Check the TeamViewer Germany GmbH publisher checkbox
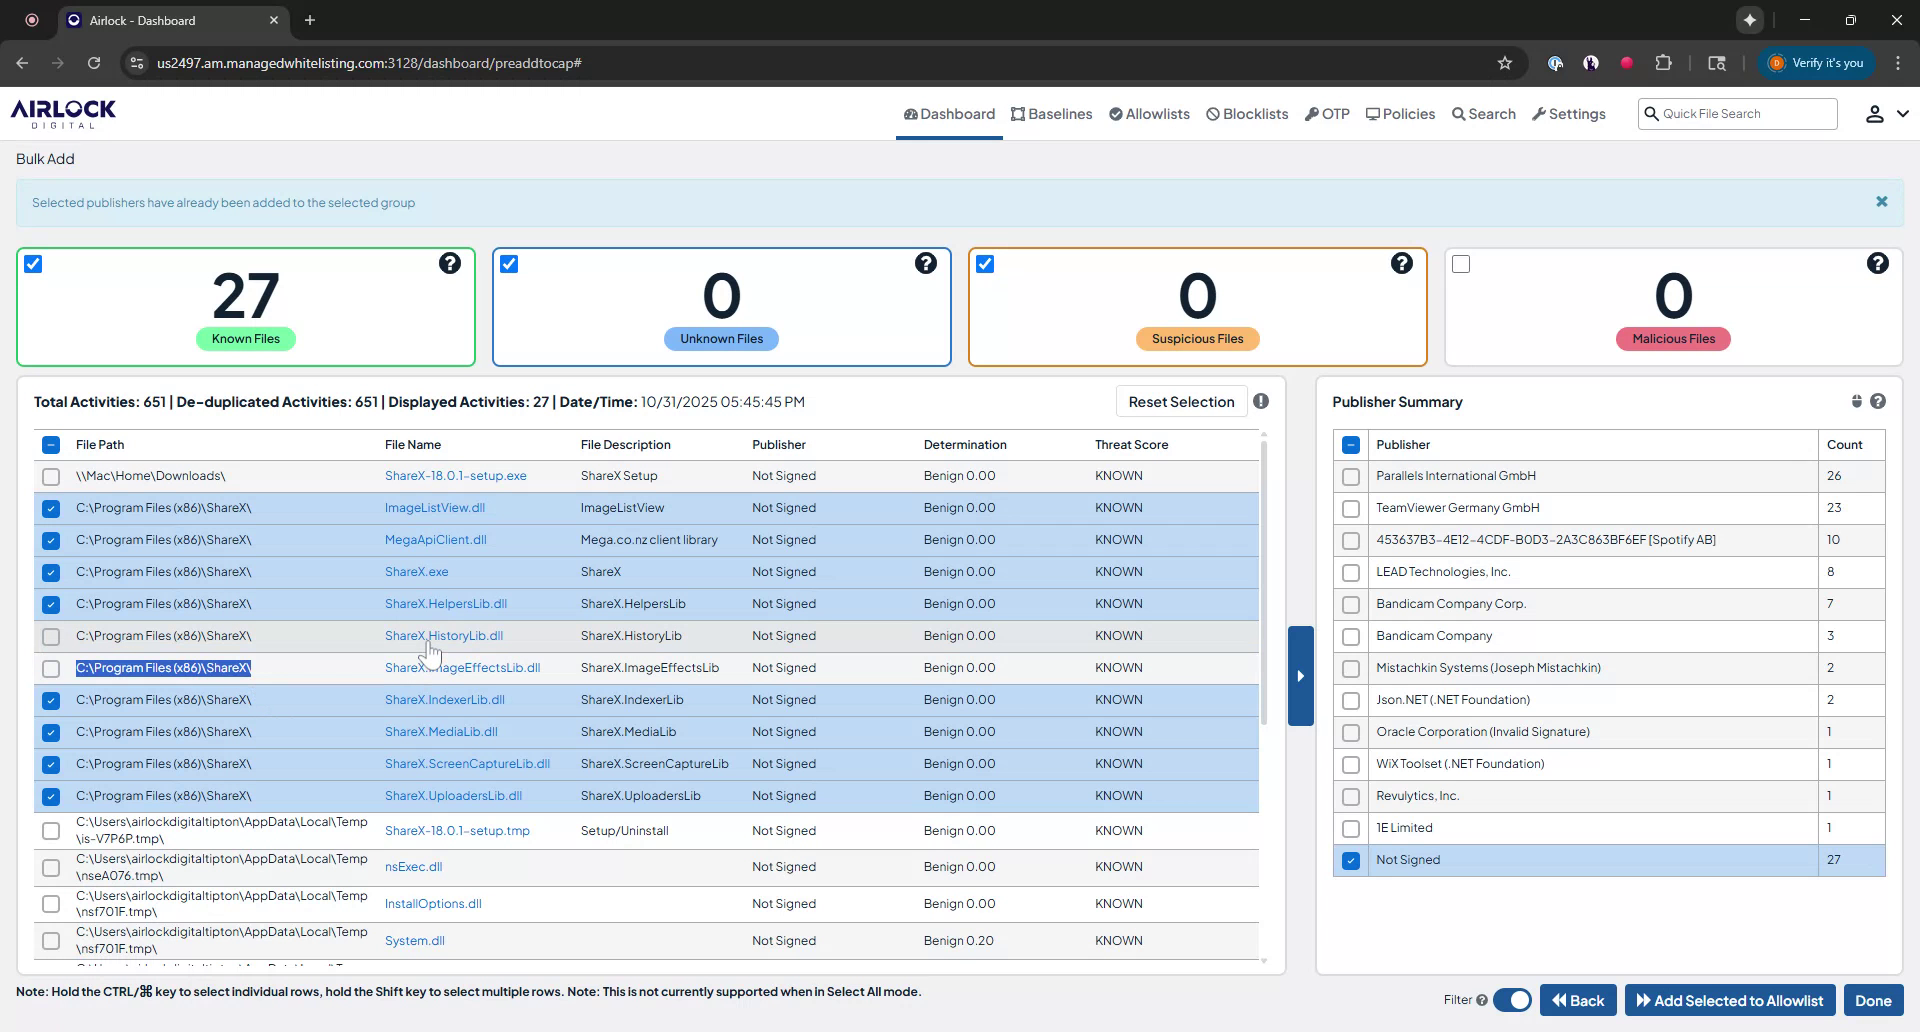The height and width of the screenshot is (1032, 1920). (x=1350, y=508)
